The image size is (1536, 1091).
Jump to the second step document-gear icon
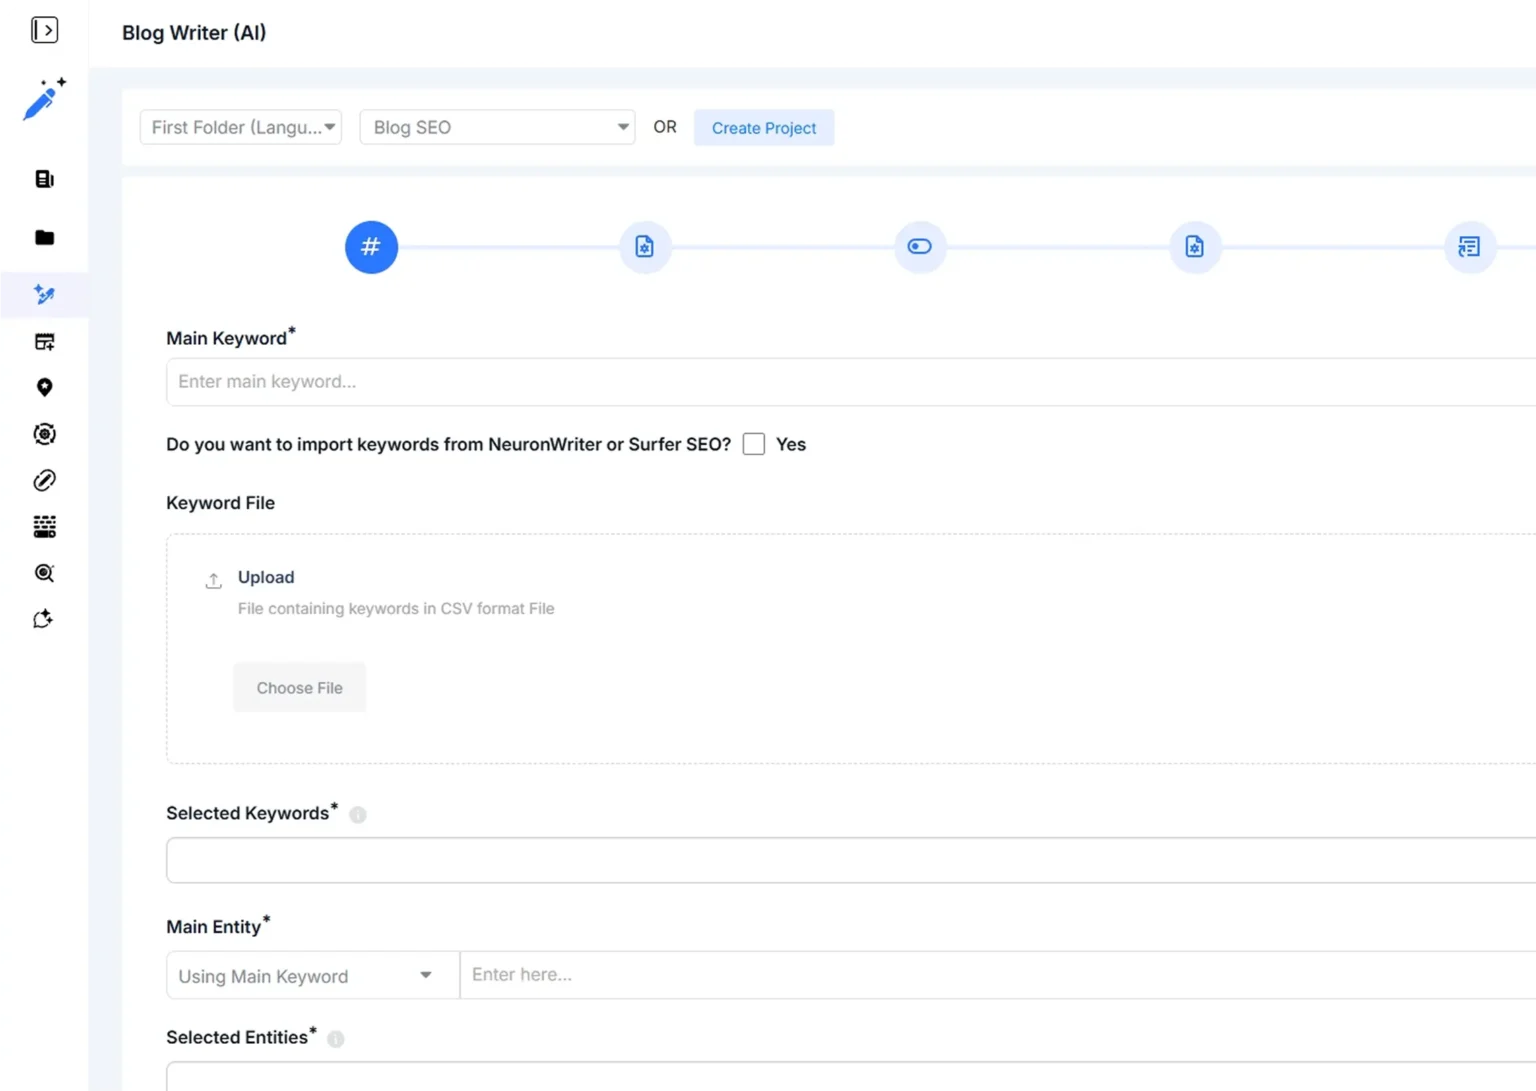point(645,247)
